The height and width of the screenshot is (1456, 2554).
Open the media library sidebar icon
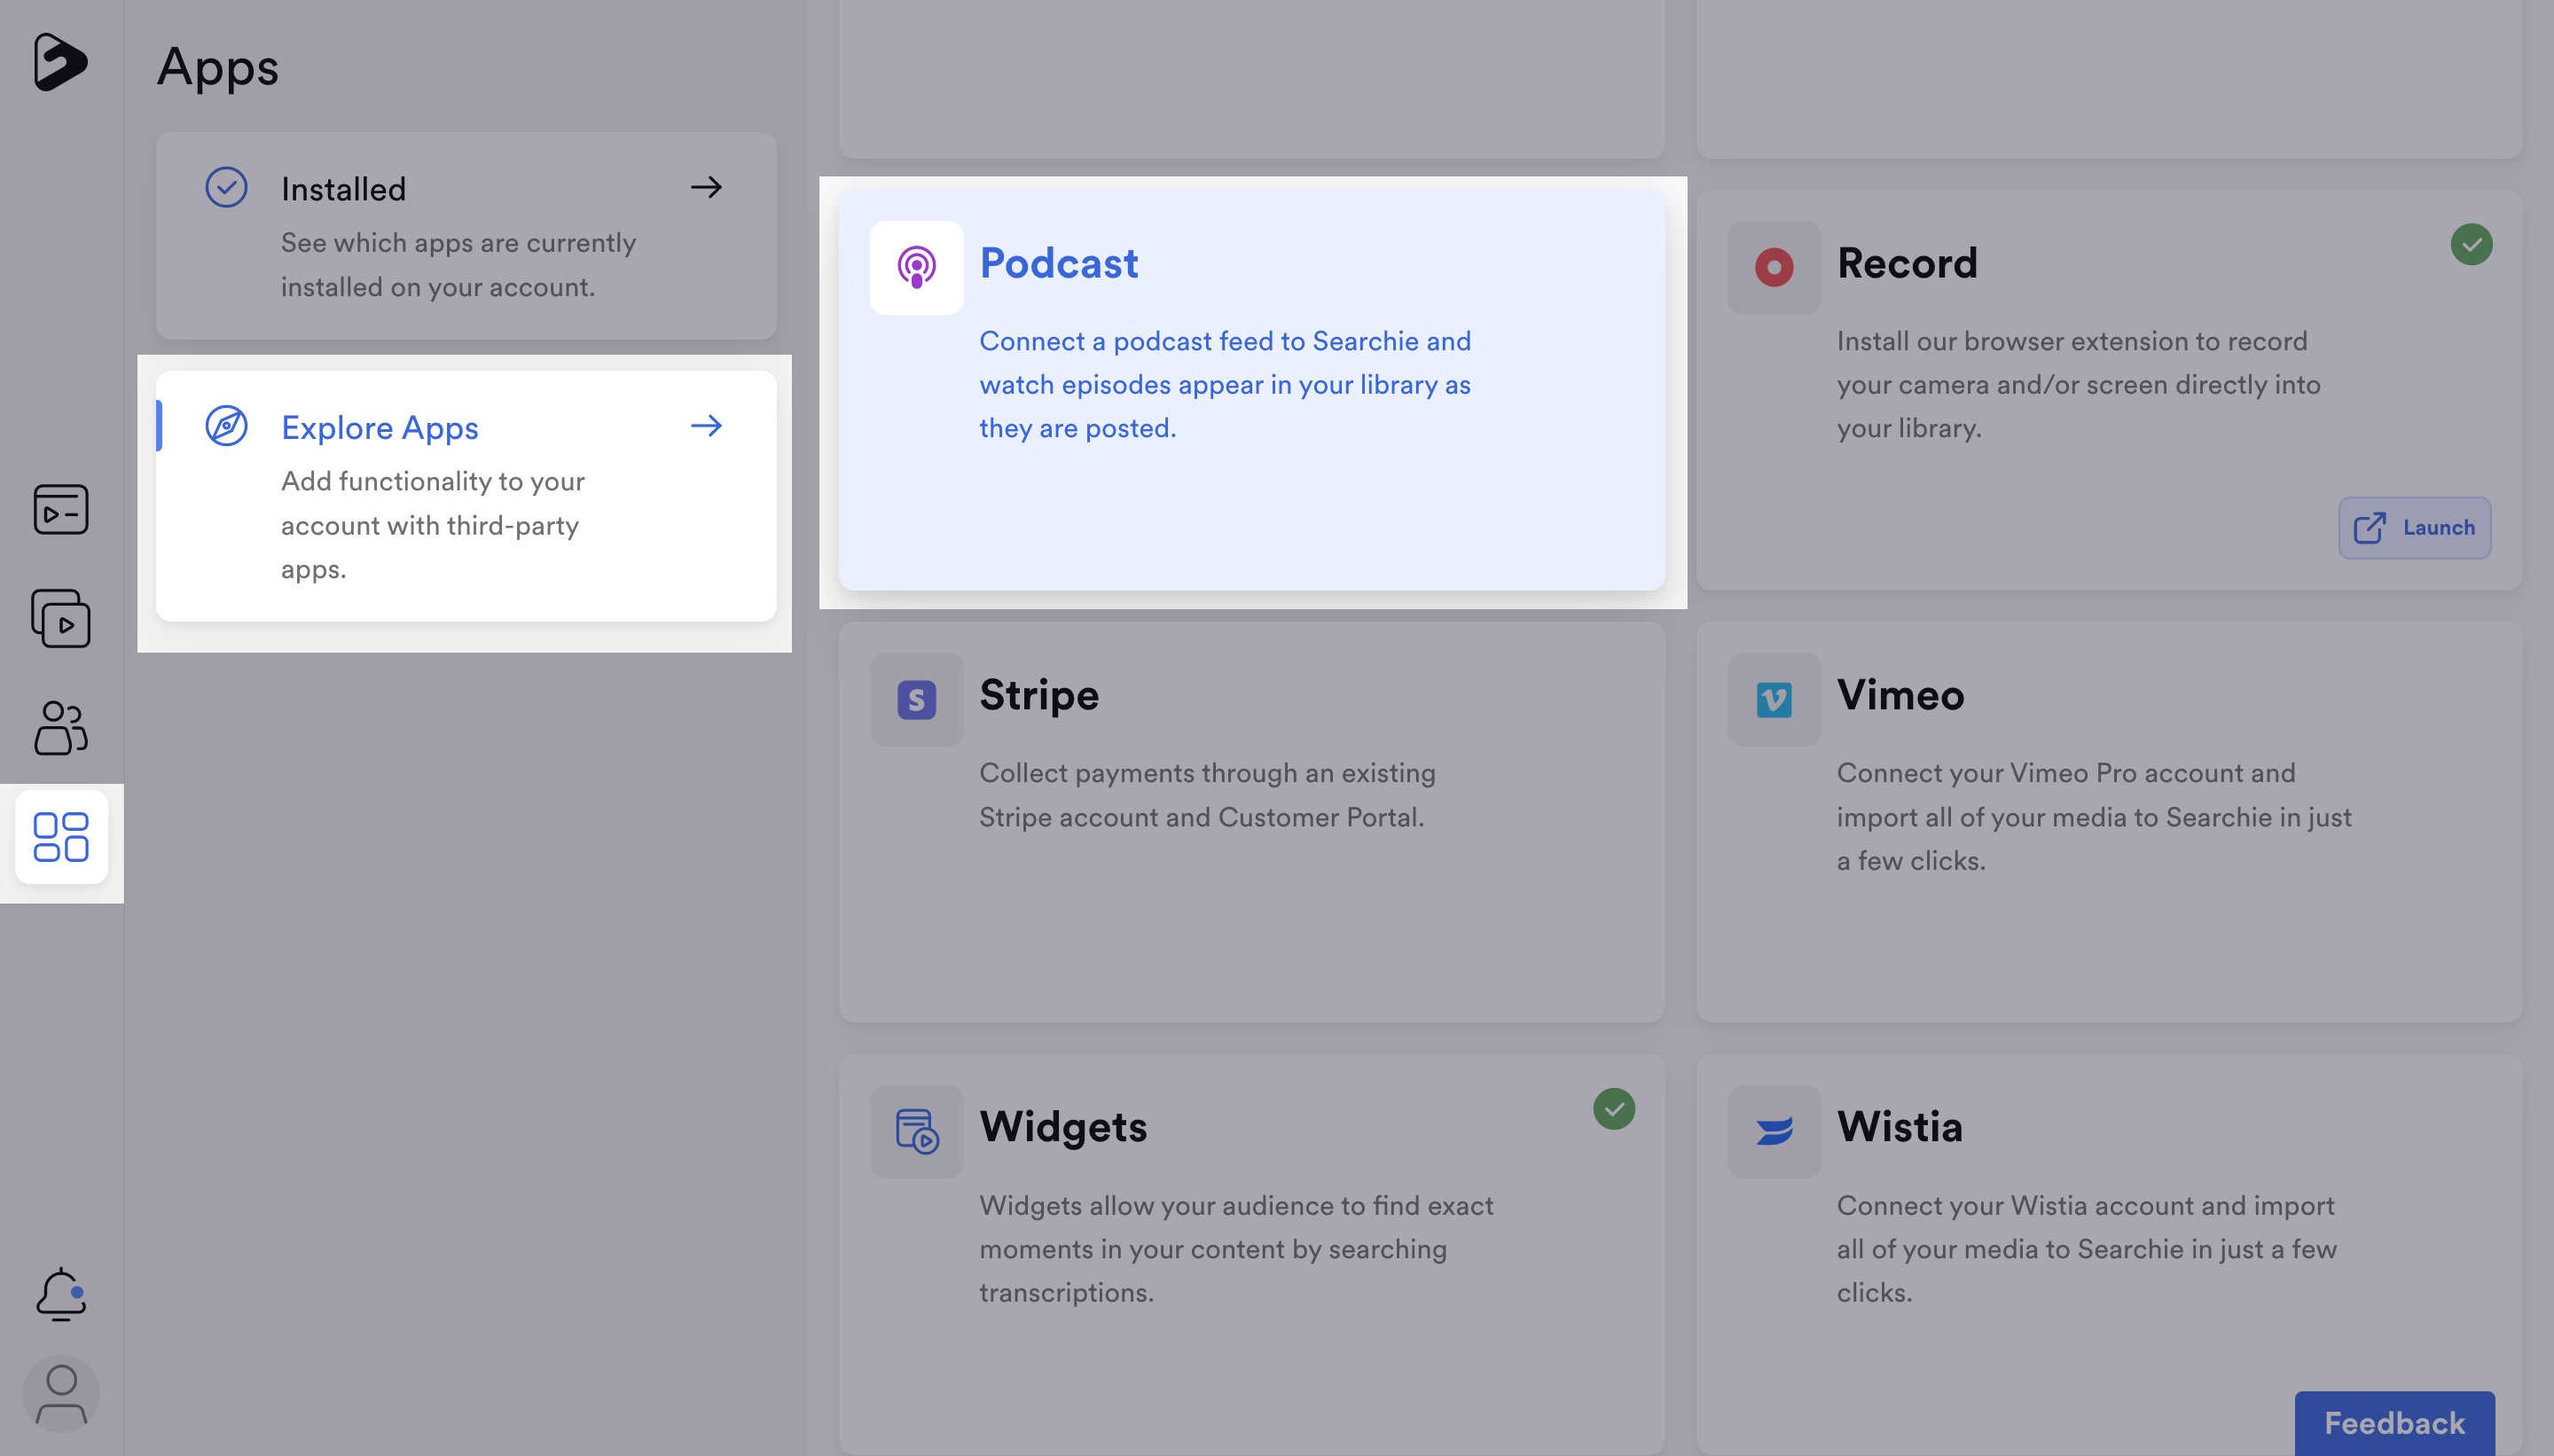pos(61,509)
